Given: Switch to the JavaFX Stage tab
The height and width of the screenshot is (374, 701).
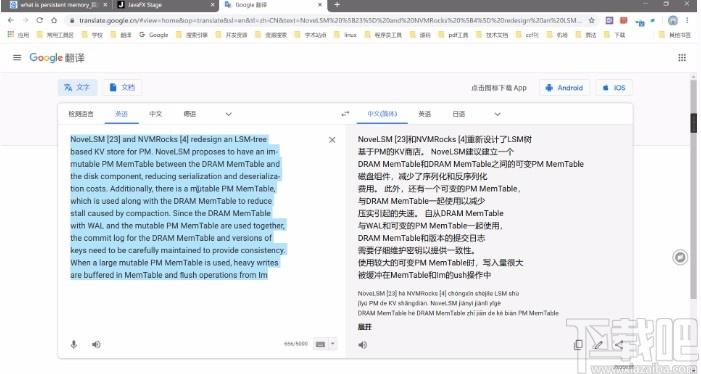Looking at the screenshot, I should [x=165, y=5].
